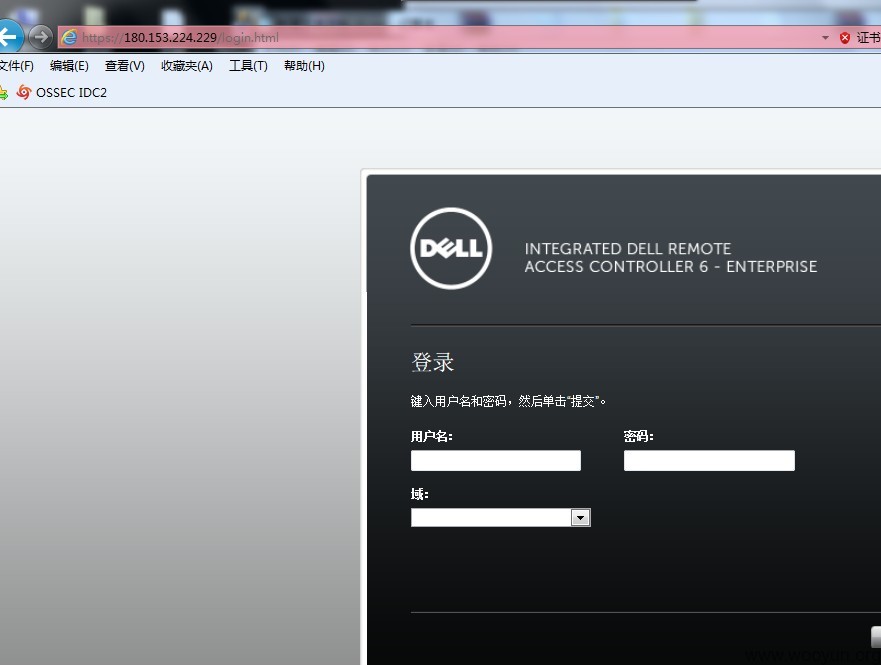Viewport: 881px width, 665px height.
Task: Click the Integrated Dell Remote Access Controller title
Action: pos(670,257)
